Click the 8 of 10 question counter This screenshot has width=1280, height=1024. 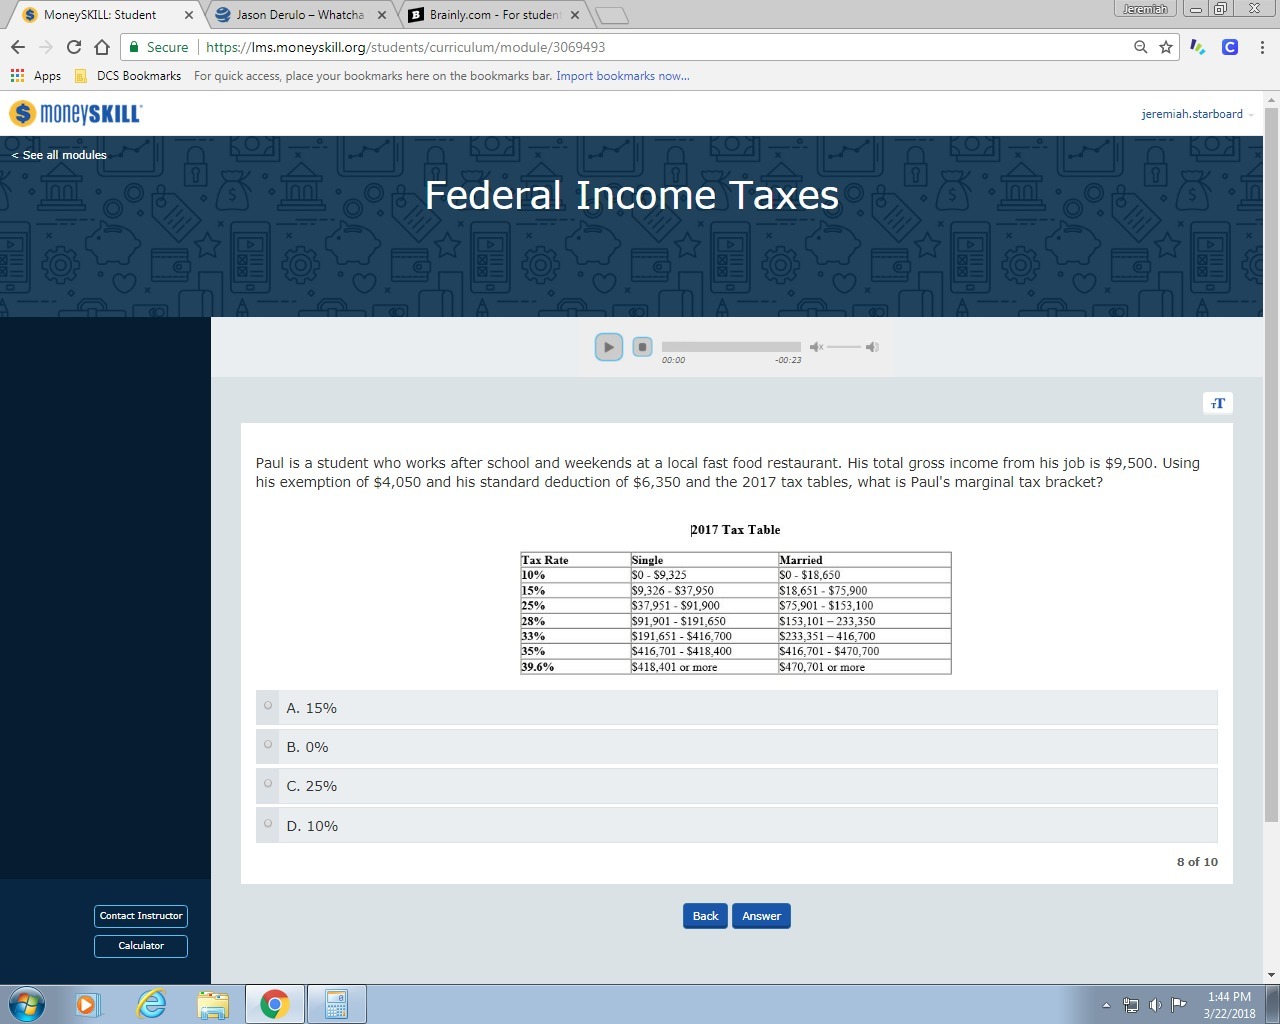click(1197, 862)
